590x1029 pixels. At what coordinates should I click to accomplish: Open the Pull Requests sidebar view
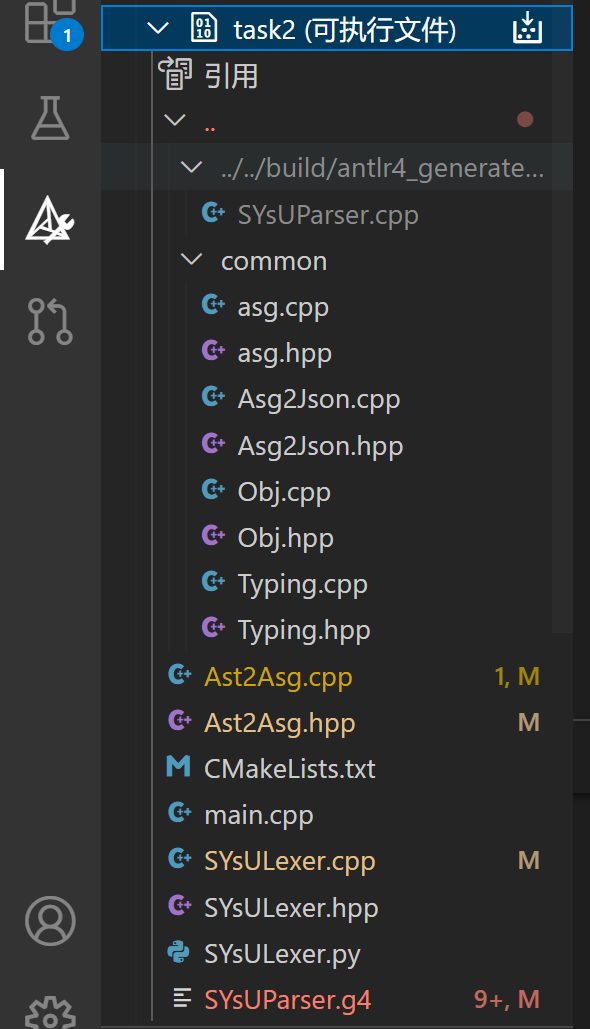tap(49, 318)
